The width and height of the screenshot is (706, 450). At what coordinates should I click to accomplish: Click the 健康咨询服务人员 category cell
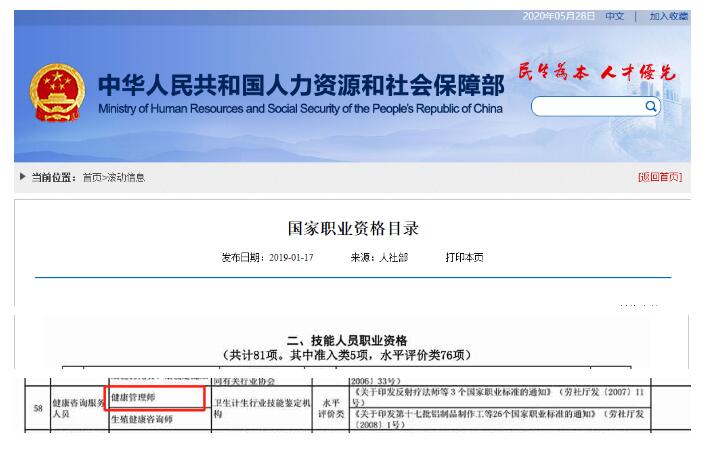pyautogui.click(x=78, y=408)
